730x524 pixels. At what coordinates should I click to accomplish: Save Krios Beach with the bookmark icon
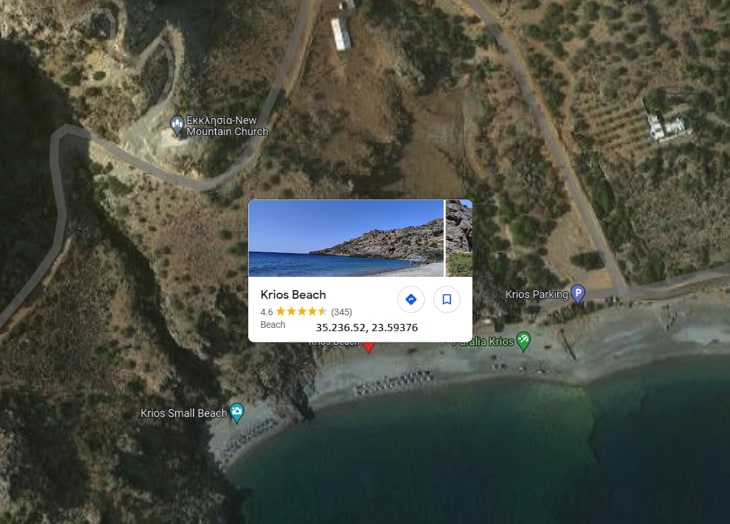pyautogui.click(x=446, y=299)
